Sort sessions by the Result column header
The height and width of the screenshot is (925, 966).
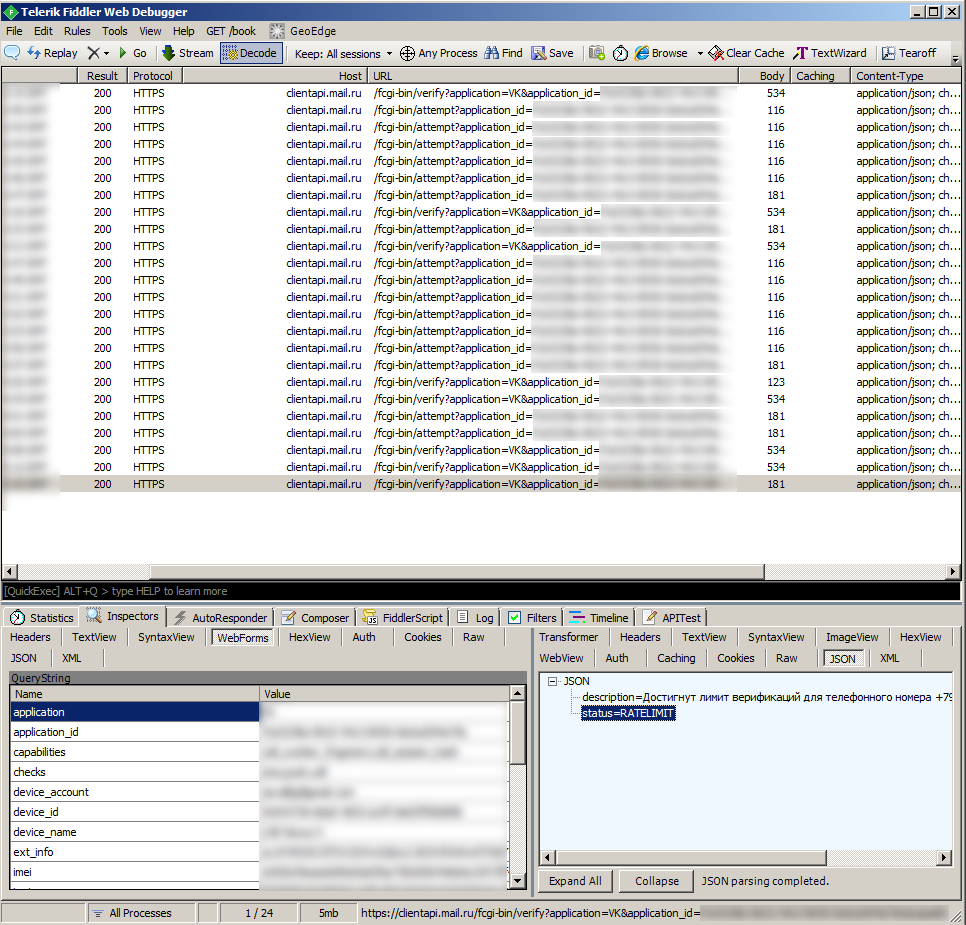102,76
